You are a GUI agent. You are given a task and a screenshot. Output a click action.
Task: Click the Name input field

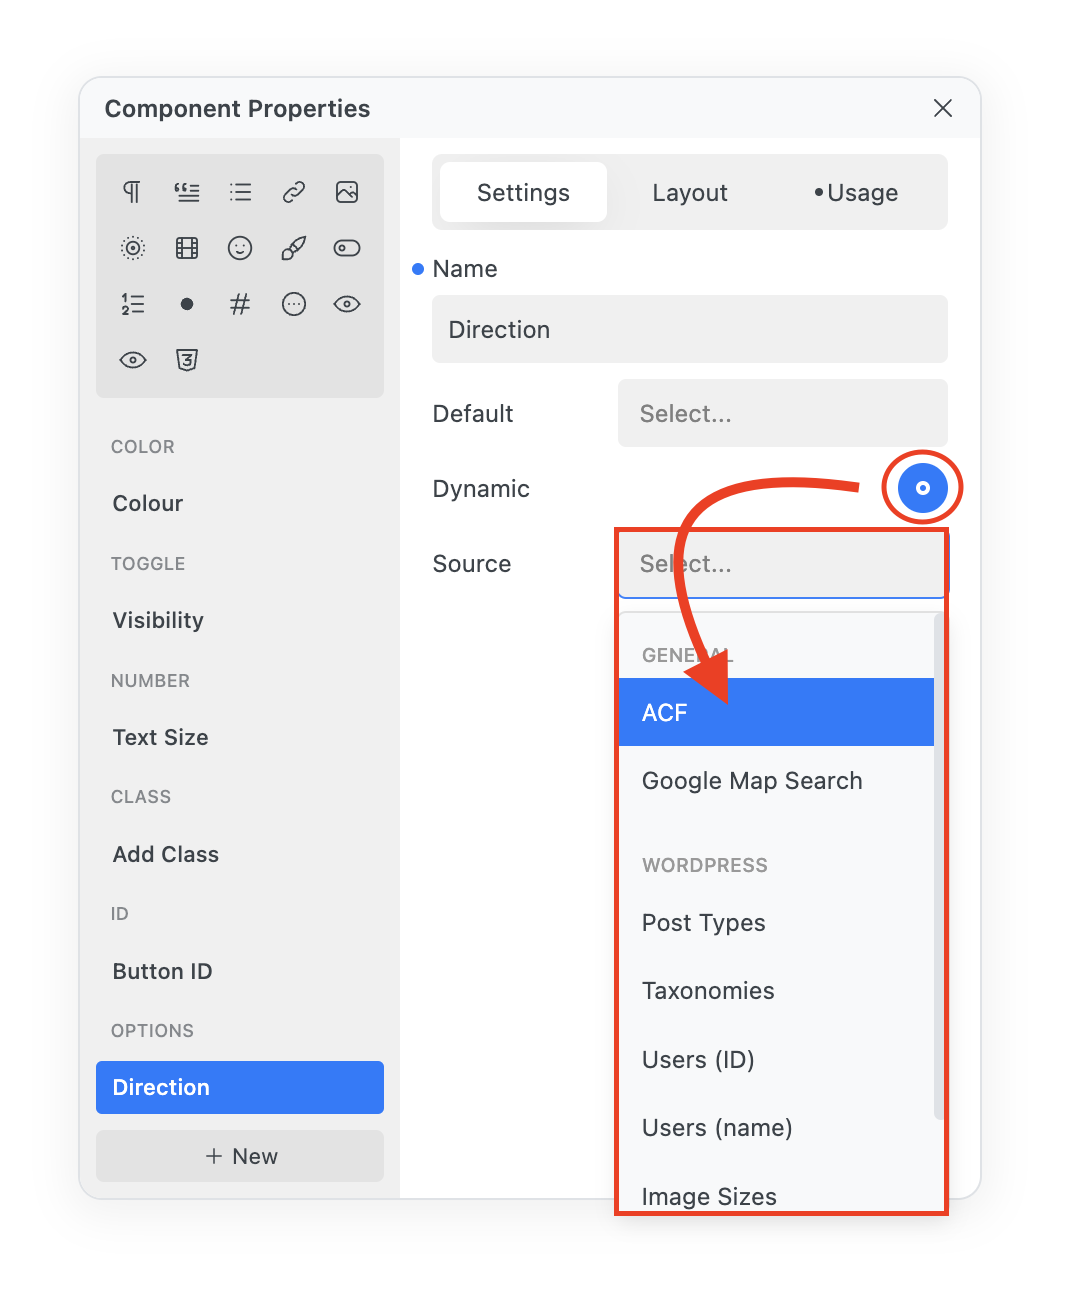click(689, 329)
